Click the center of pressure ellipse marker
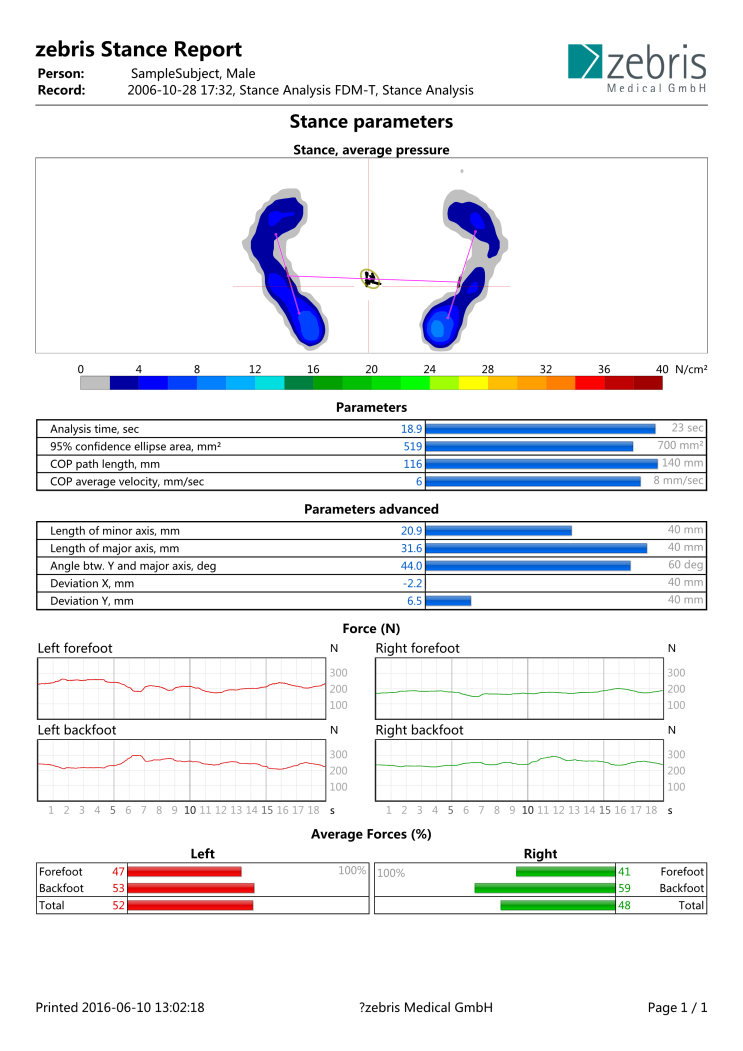Viewport: 743px width, 1051px height. (369, 279)
